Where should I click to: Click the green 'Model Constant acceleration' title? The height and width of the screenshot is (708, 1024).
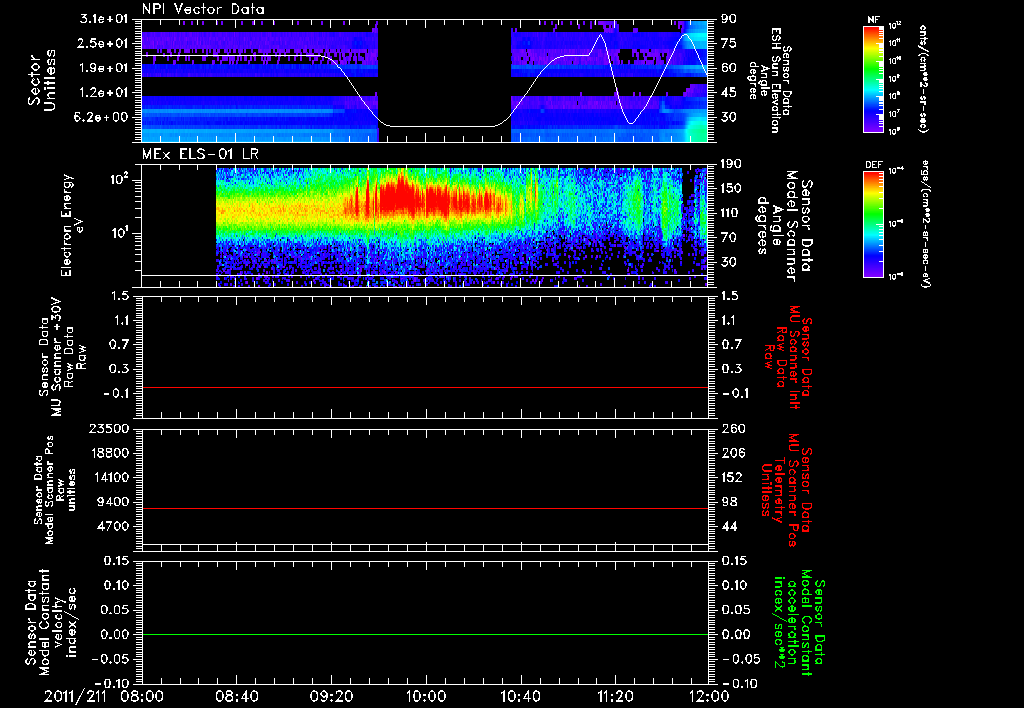point(799,624)
